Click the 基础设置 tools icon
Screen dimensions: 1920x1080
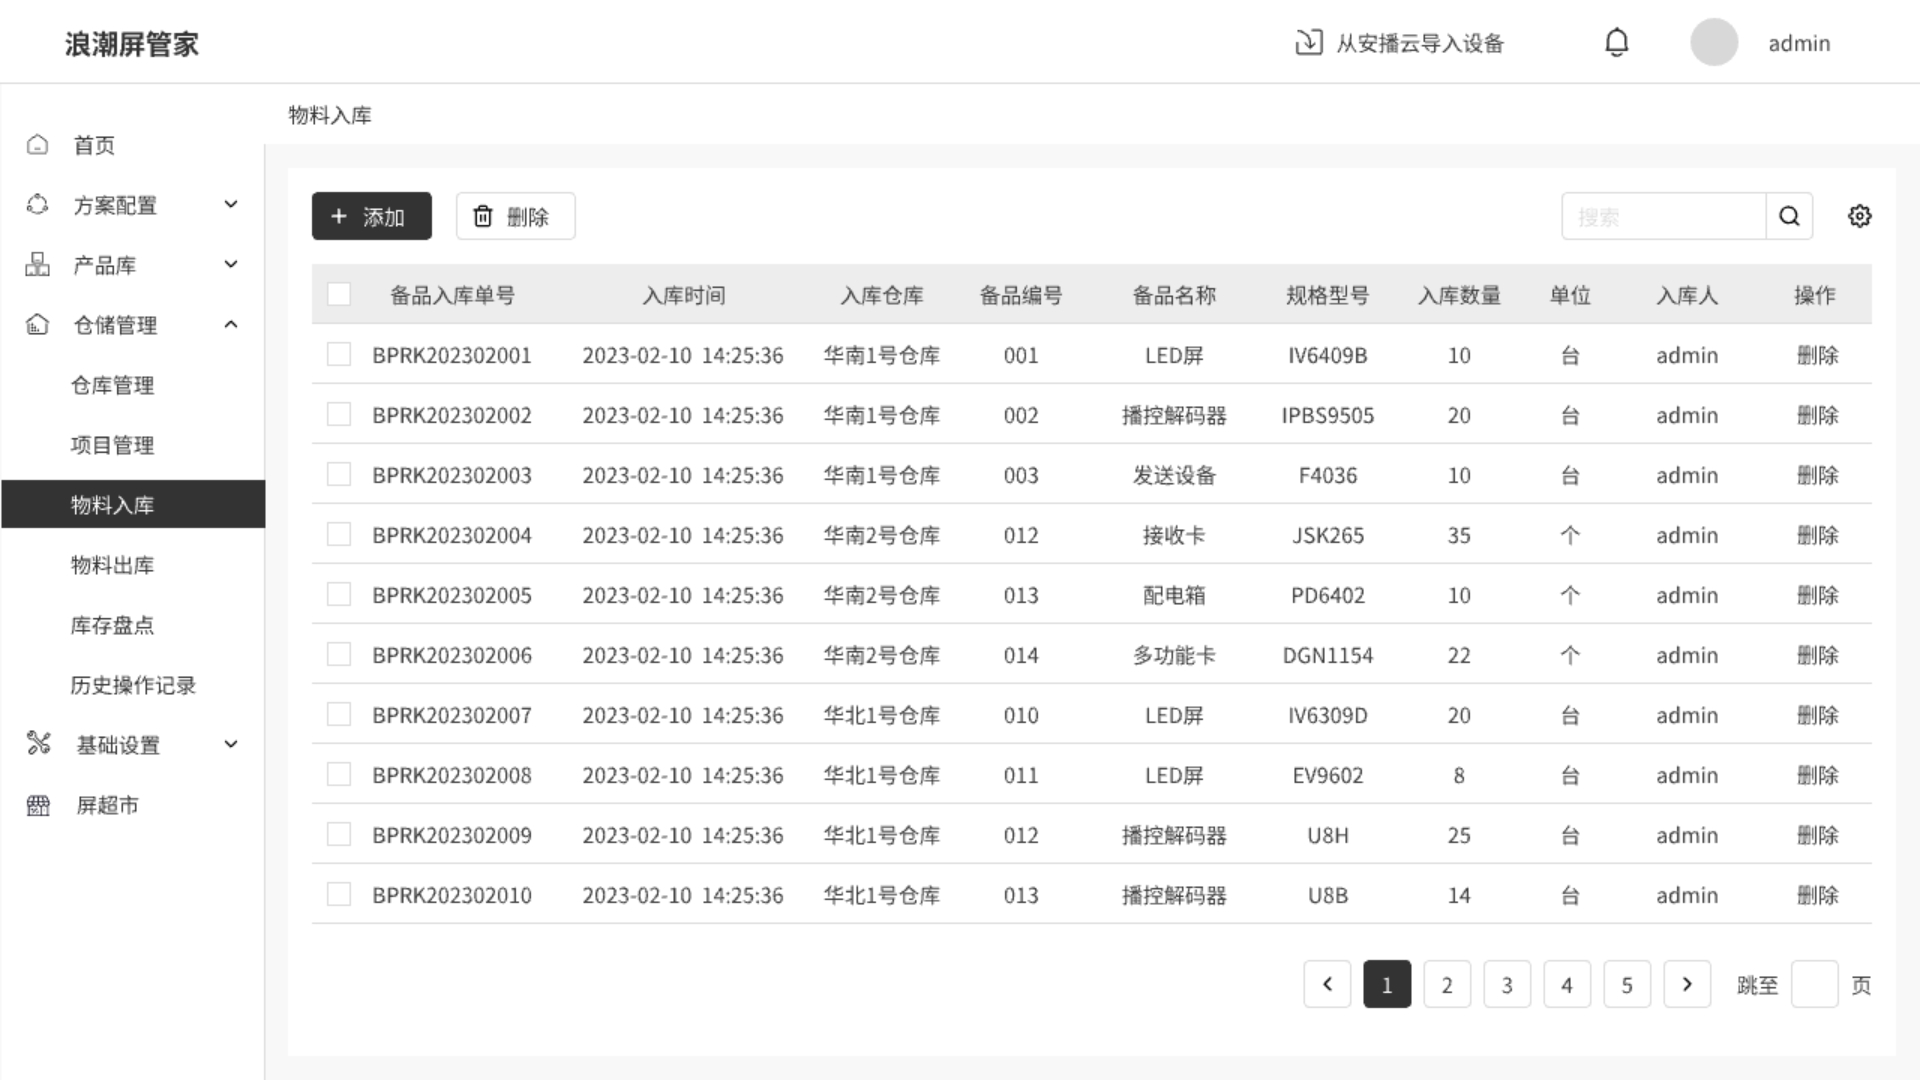tap(38, 744)
